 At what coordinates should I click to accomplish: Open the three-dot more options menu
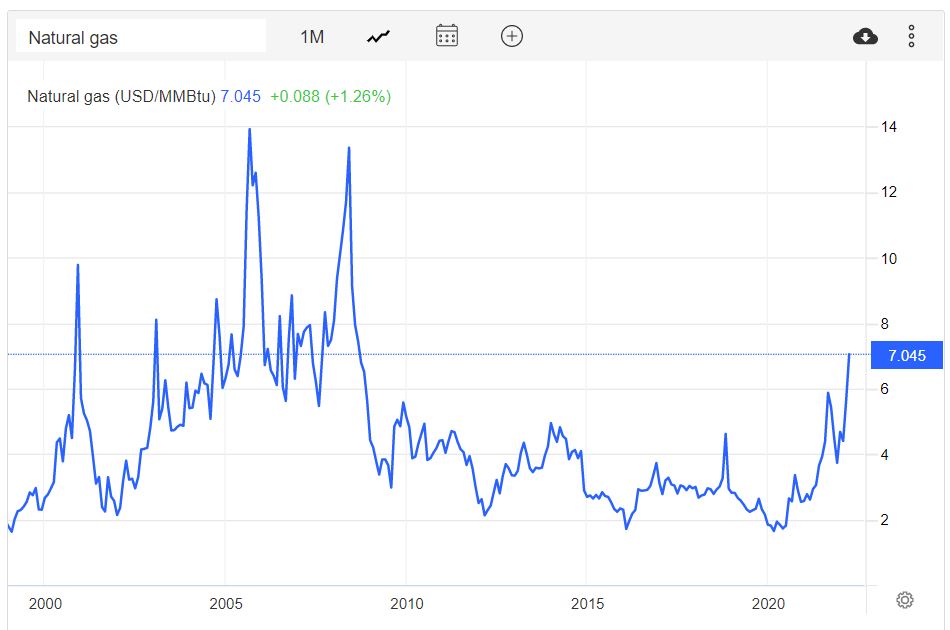point(911,36)
